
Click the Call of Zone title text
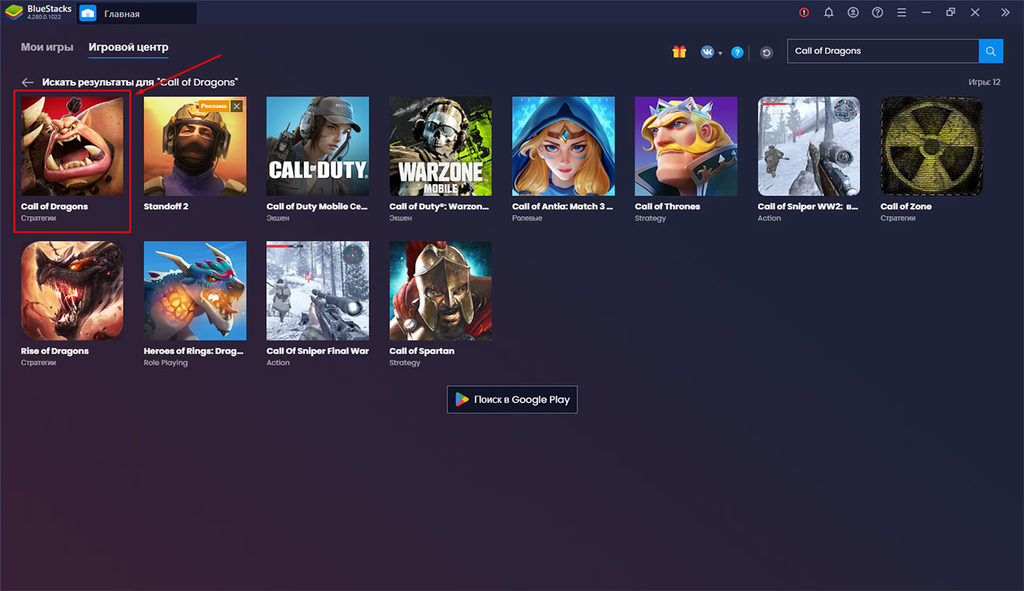906,206
